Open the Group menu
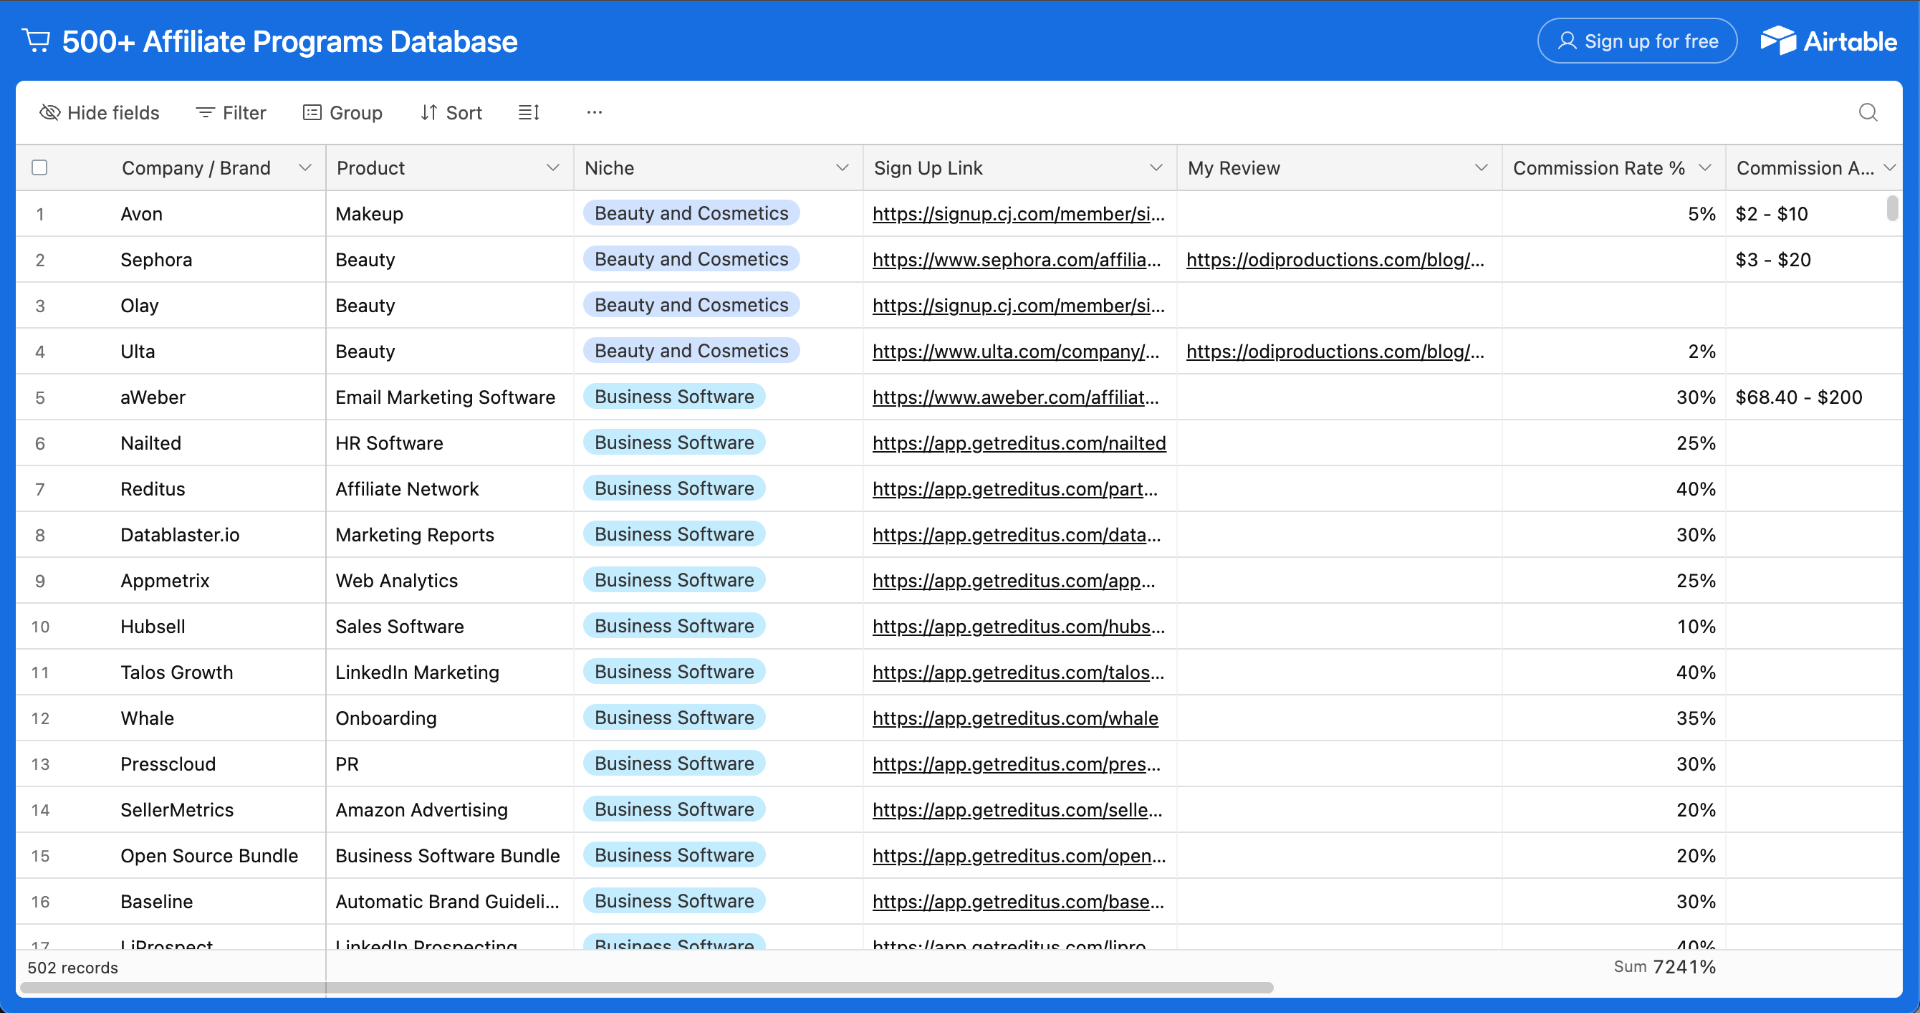Image resolution: width=1920 pixels, height=1013 pixels. pos(342,112)
